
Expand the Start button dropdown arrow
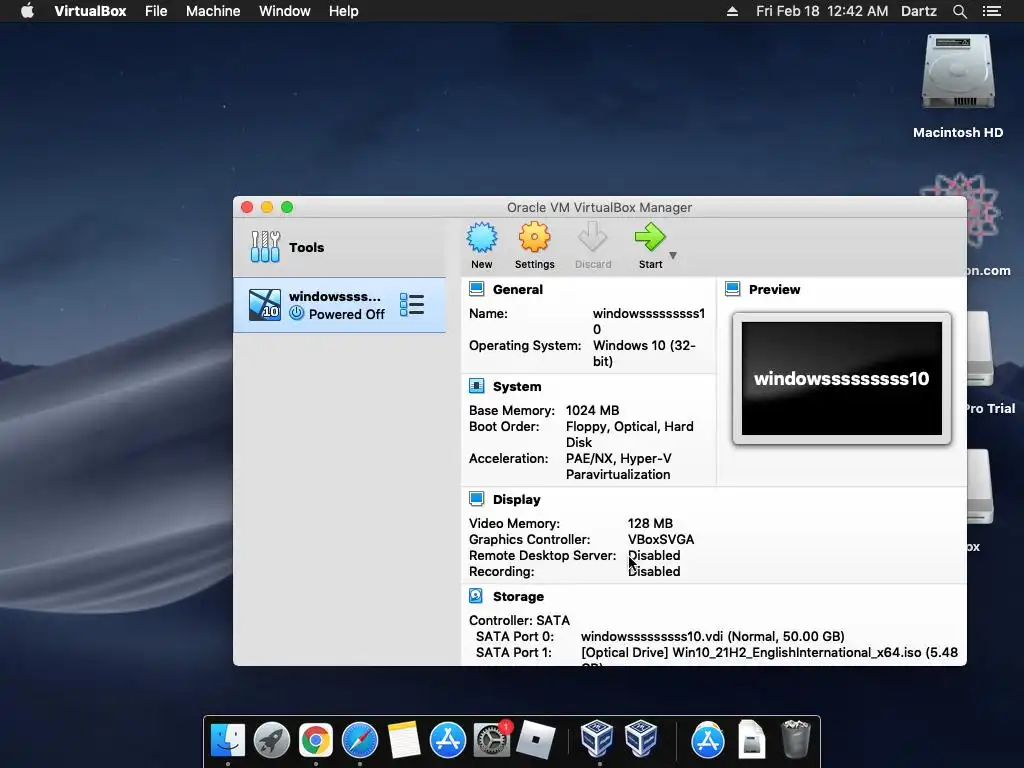[673, 255]
